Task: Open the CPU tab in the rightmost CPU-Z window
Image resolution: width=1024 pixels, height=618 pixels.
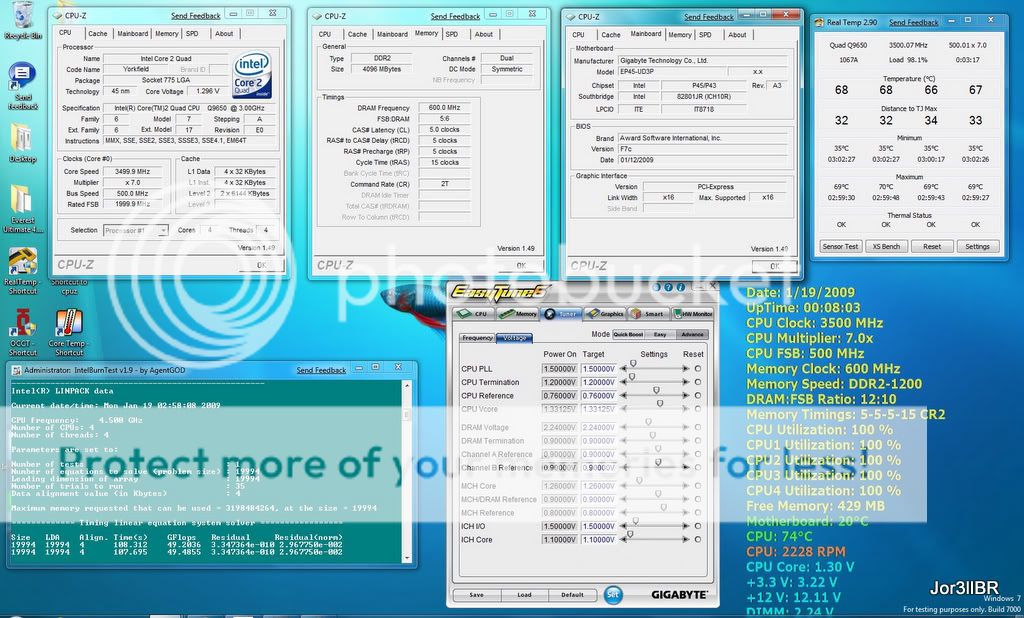Action: (578, 35)
